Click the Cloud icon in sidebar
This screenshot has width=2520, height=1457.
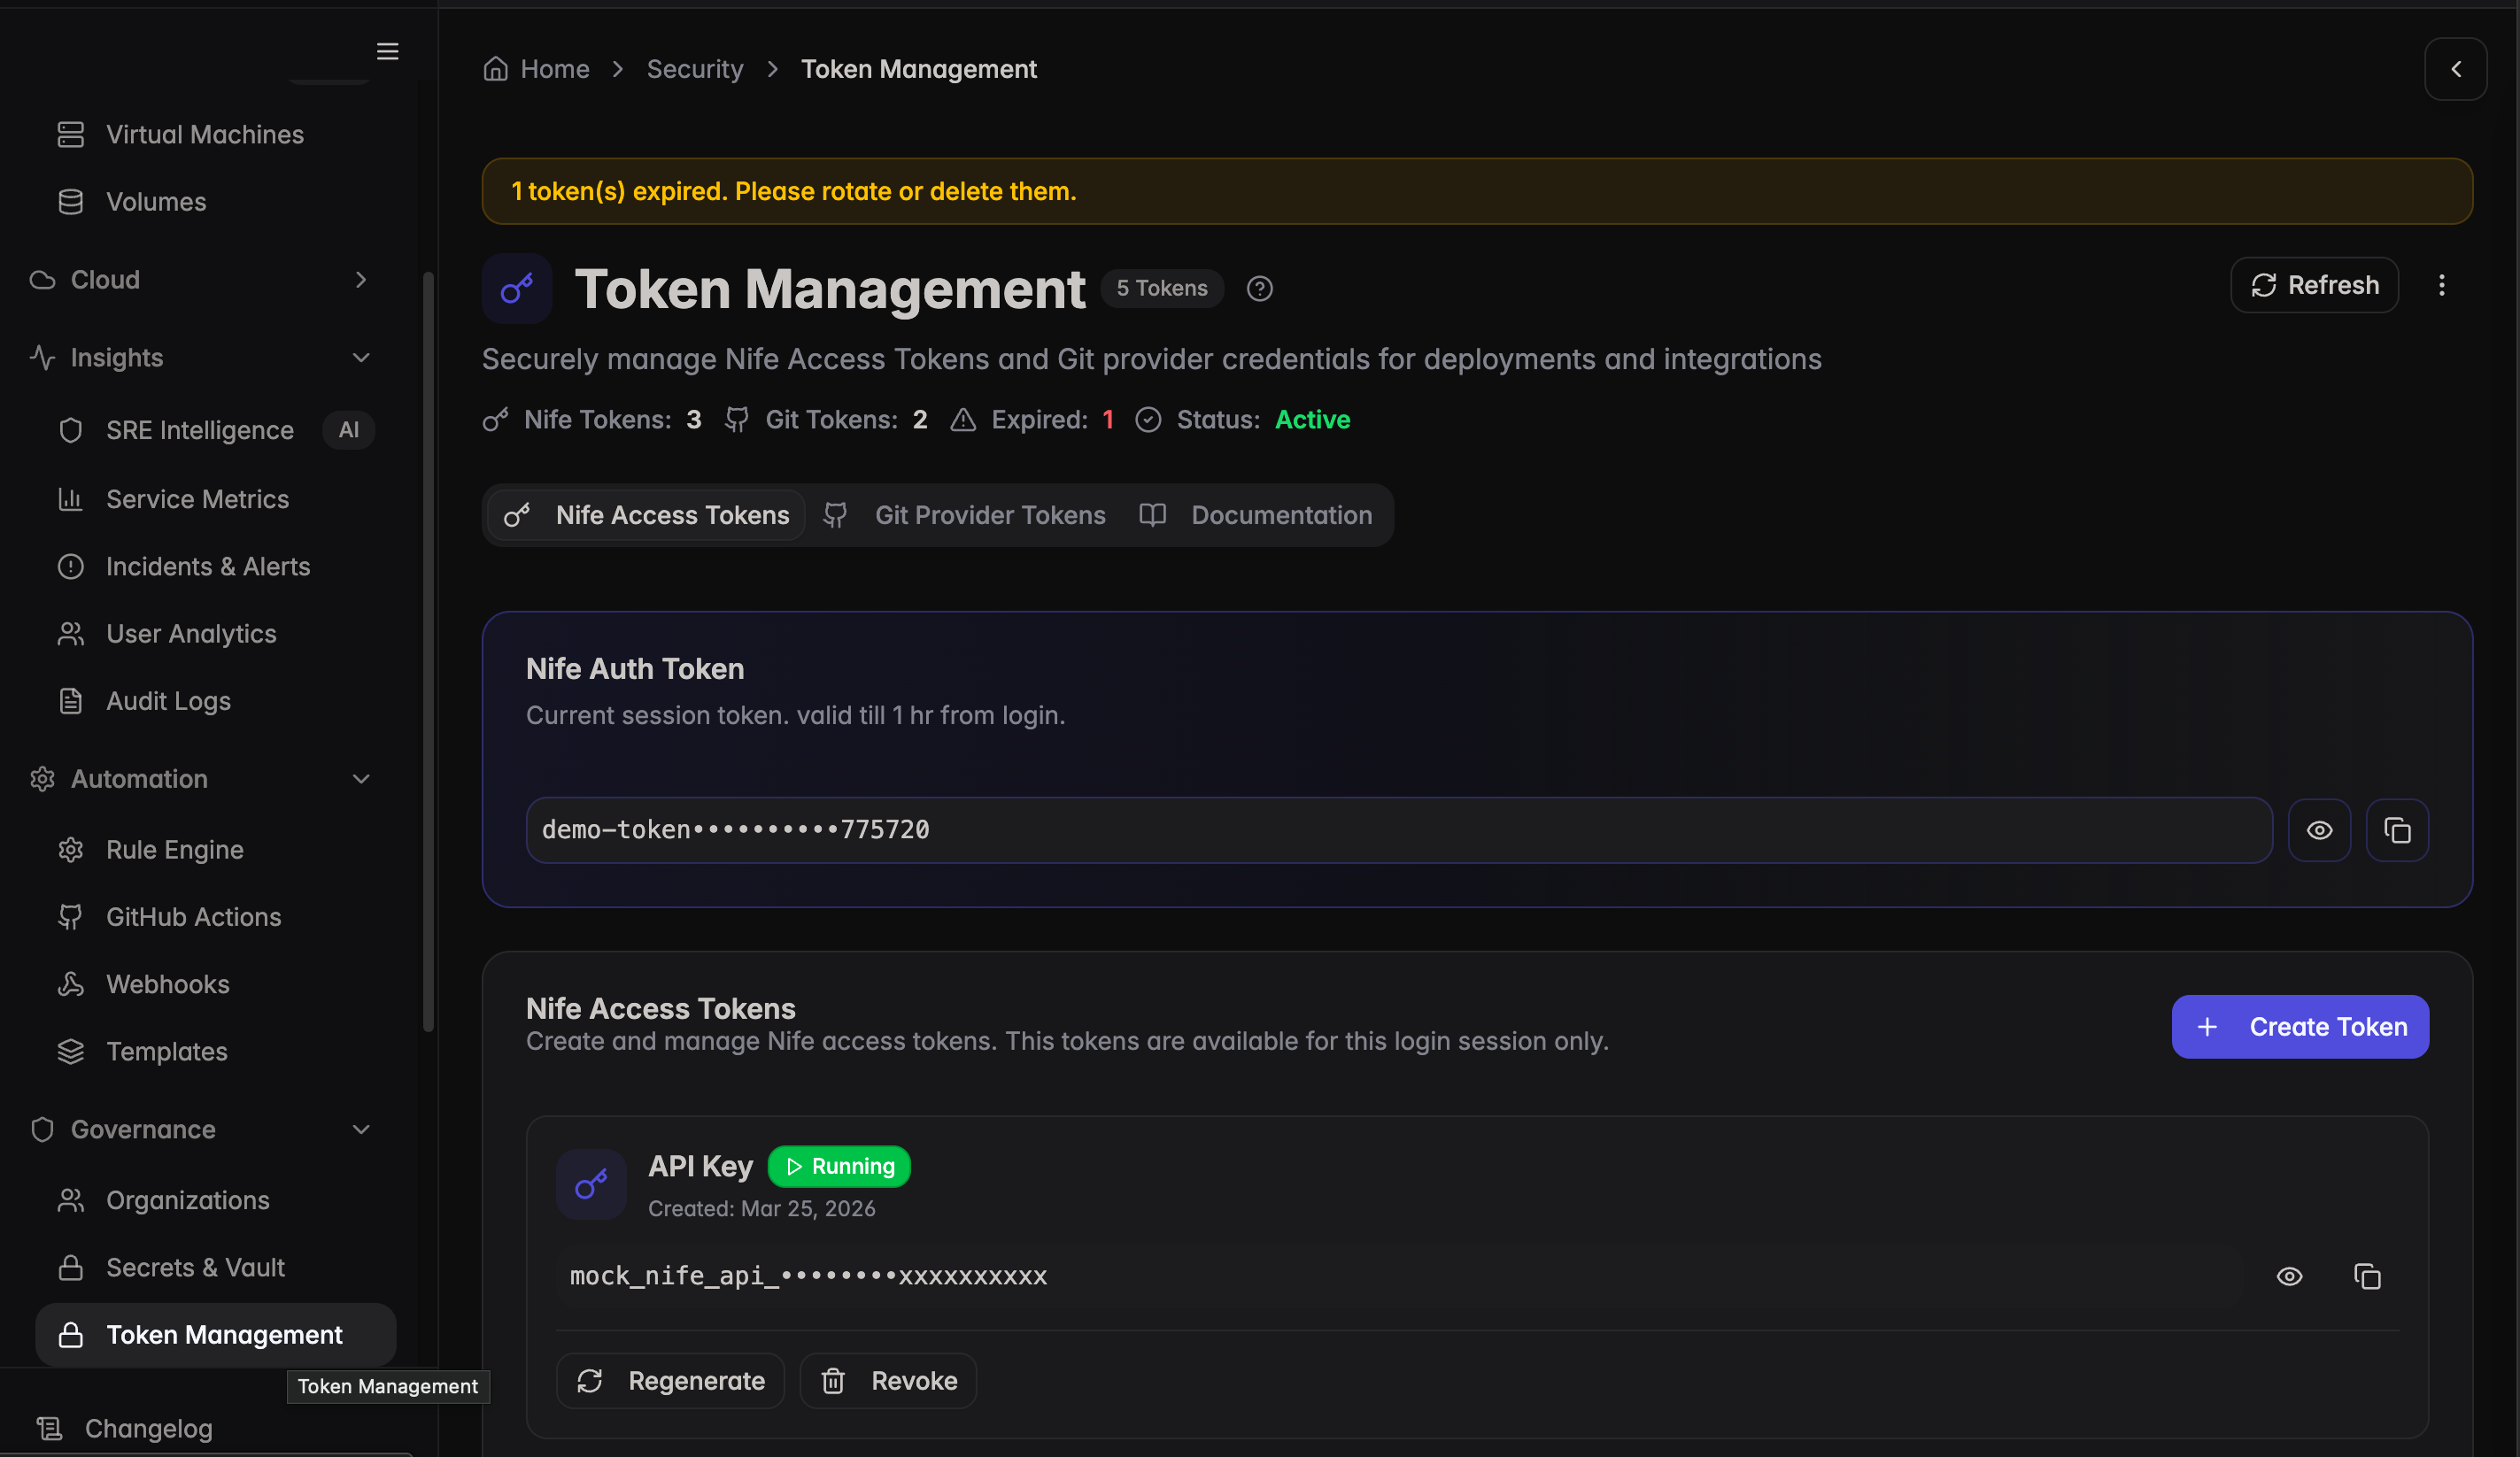(42, 280)
